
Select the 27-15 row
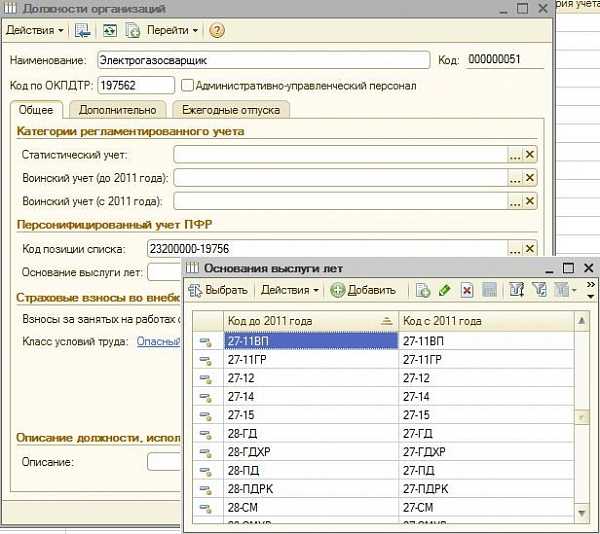[x=383, y=415]
